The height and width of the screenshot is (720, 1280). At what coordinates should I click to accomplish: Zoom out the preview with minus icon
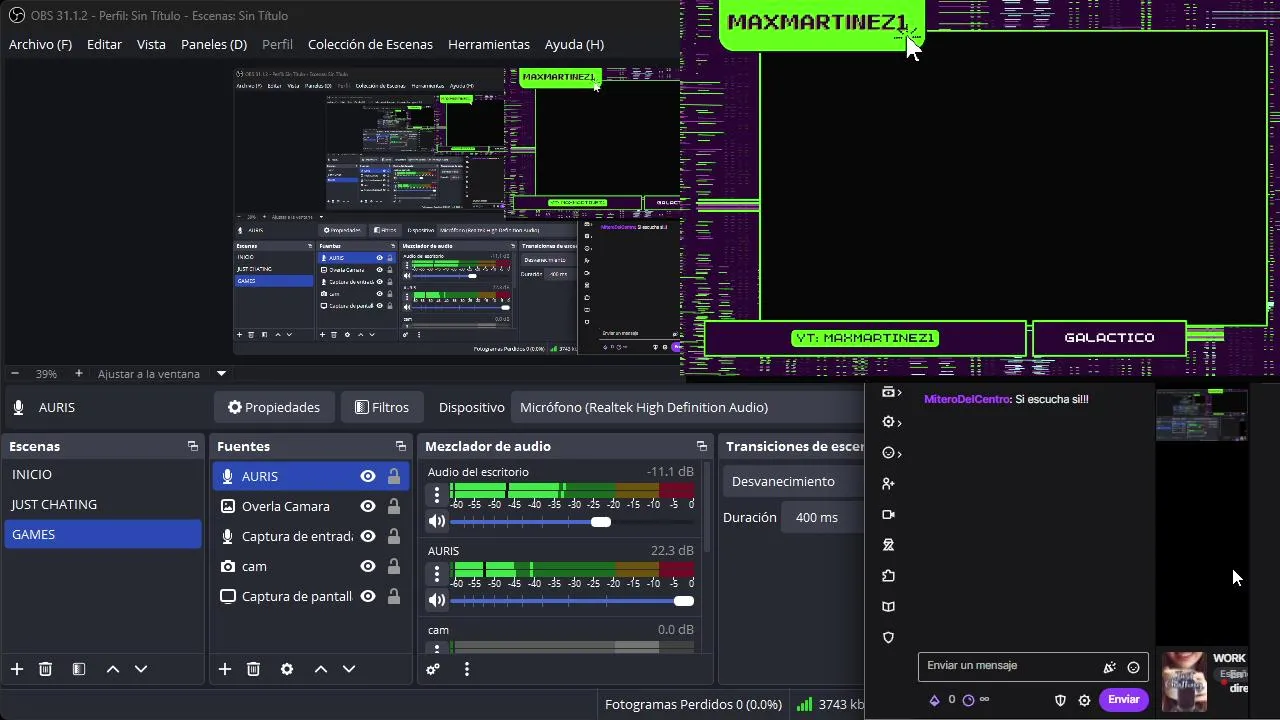click(x=16, y=373)
